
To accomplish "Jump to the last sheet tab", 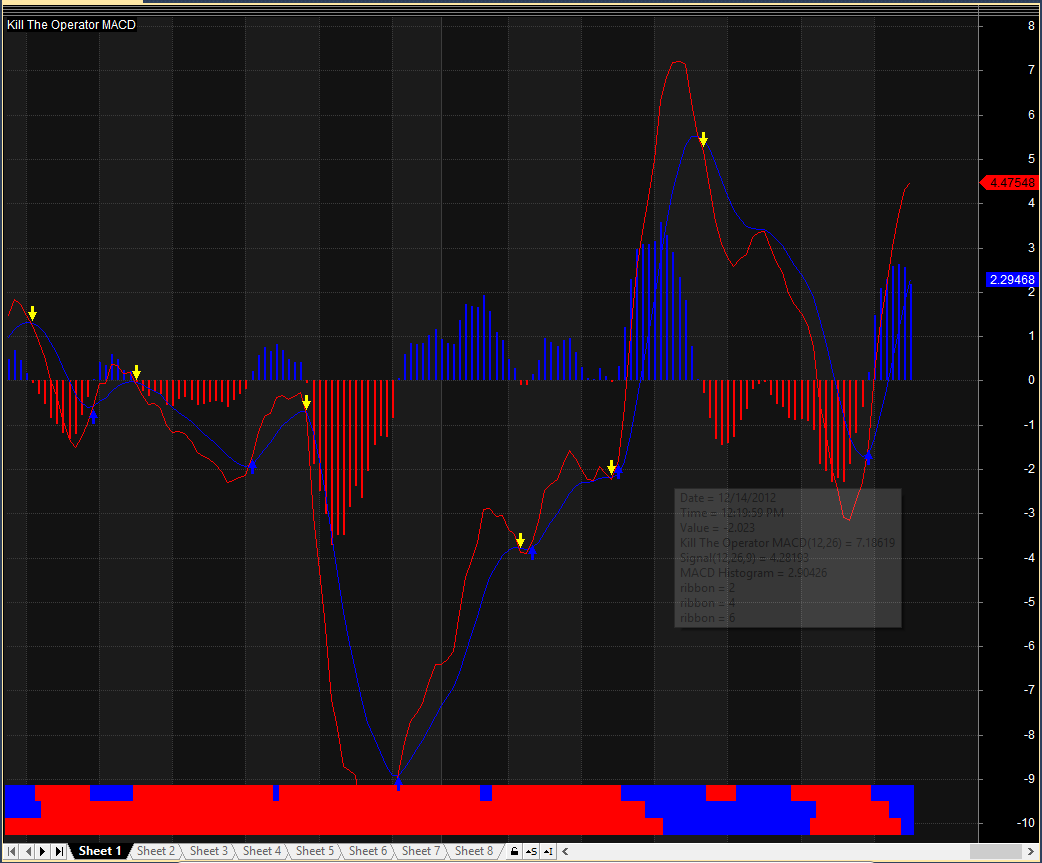I will click(59, 851).
